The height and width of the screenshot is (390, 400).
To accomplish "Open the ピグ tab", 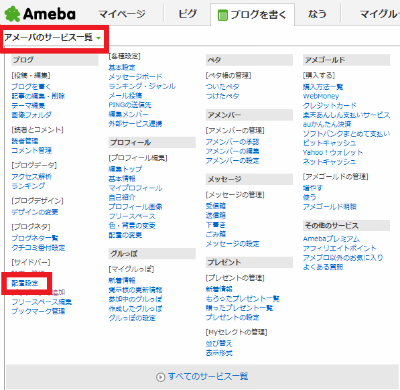I will click(187, 14).
